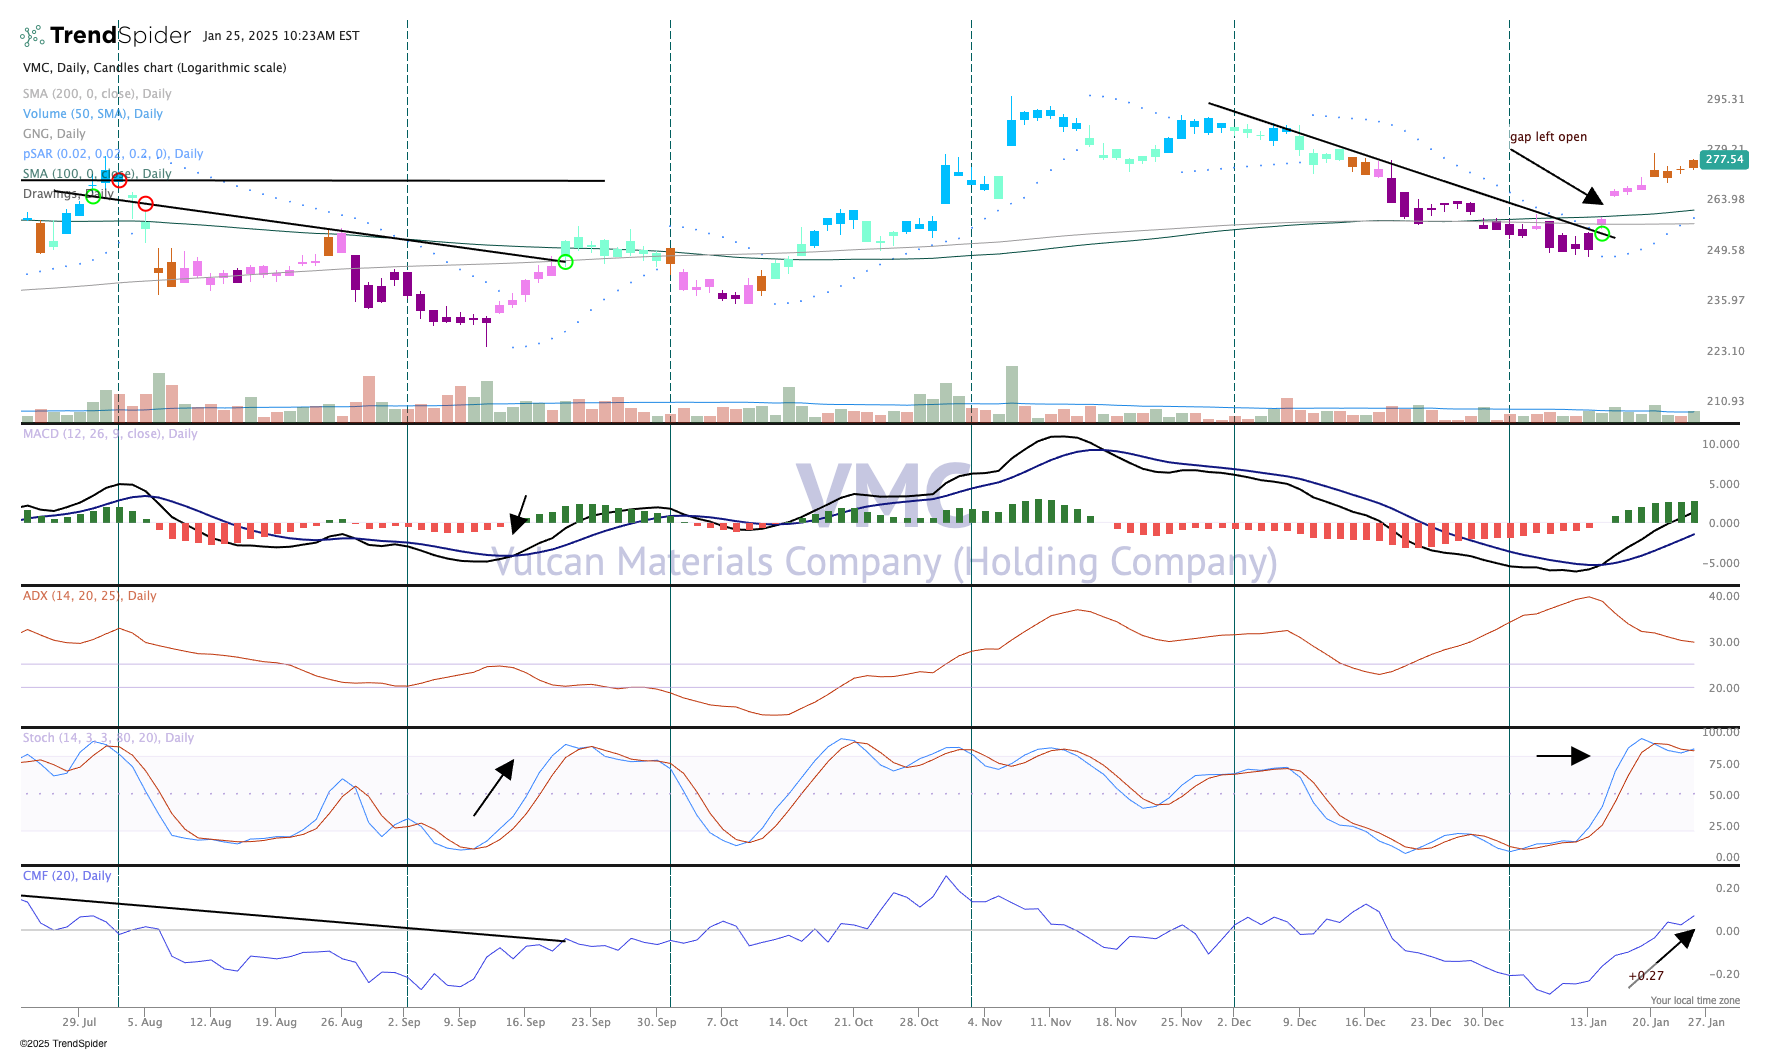Click the TrendSpider logo icon
1770x1053 pixels.
tap(32, 36)
